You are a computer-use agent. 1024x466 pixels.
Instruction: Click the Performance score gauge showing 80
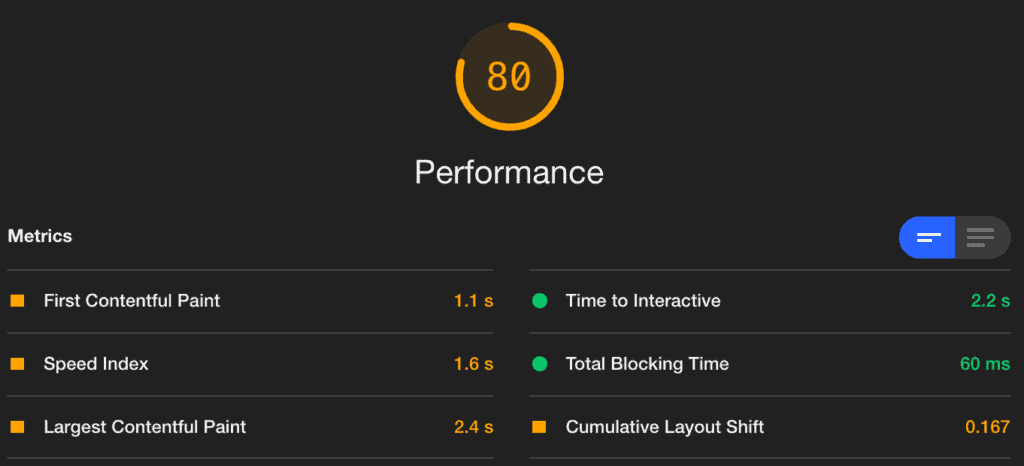pos(509,76)
